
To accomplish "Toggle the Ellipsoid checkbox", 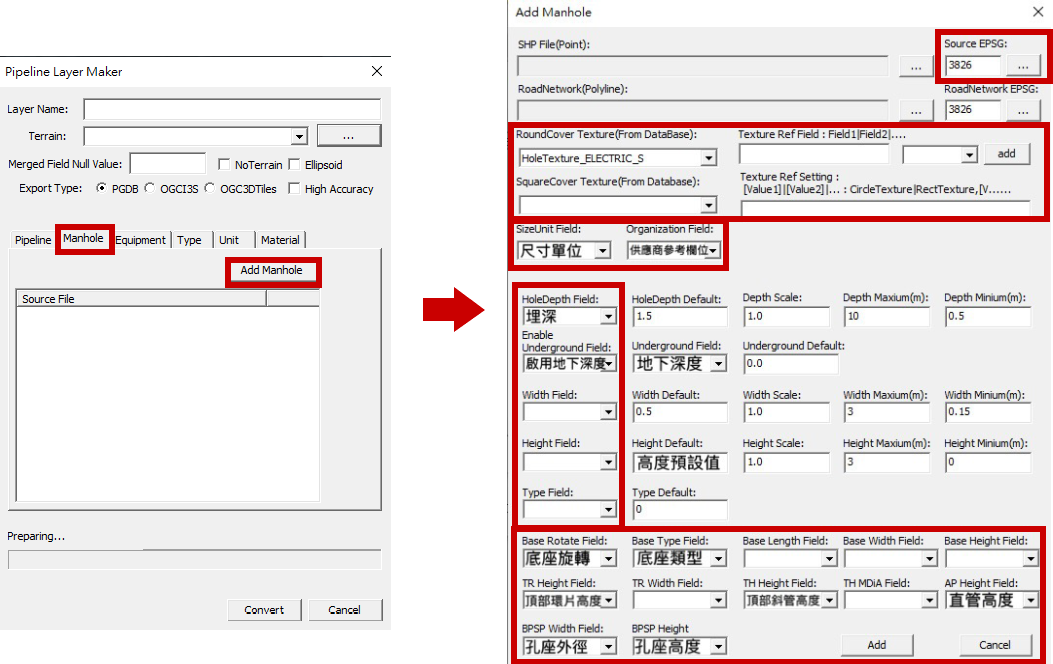I will tap(295, 164).
